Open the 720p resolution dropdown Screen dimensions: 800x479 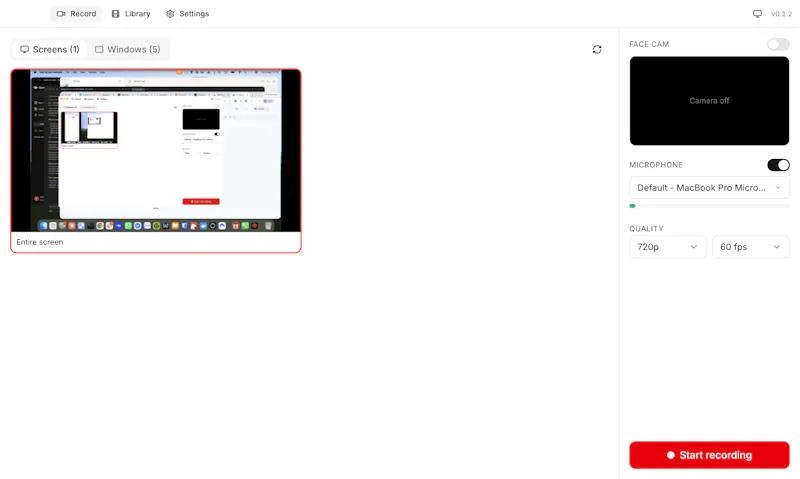point(668,247)
